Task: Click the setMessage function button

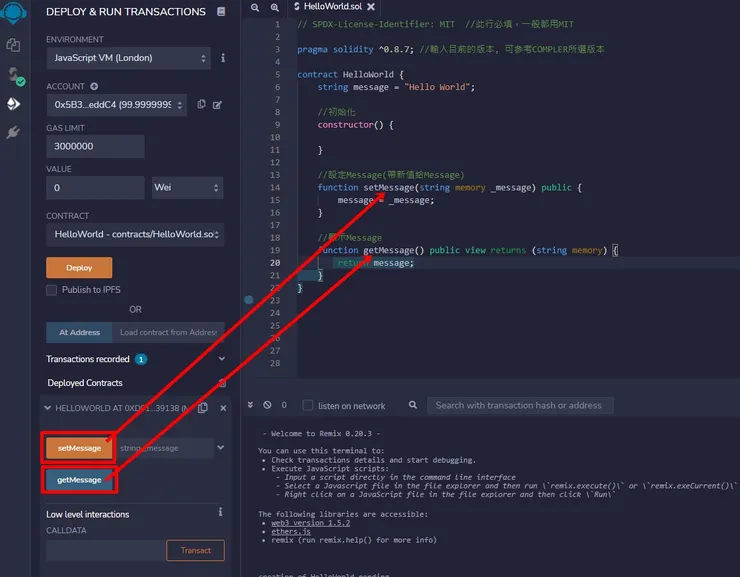Action: [79, 448]
